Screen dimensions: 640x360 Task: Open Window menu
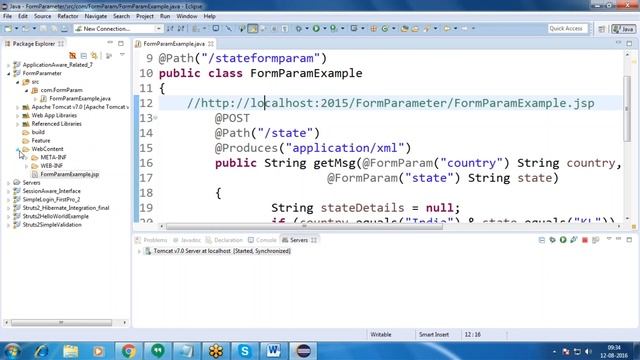[x=187, y=16]
